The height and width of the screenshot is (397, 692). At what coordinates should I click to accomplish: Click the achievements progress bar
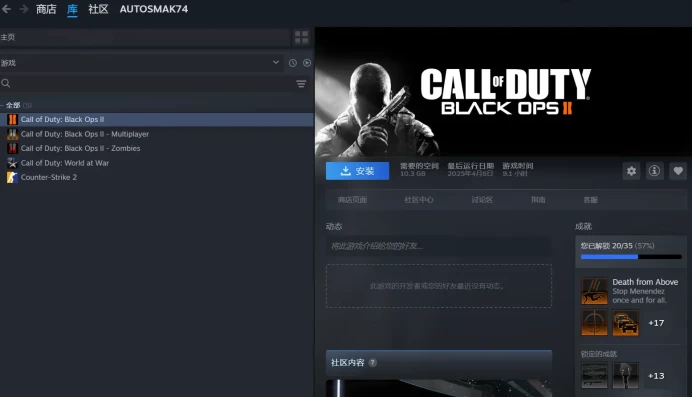coord(631,257)
